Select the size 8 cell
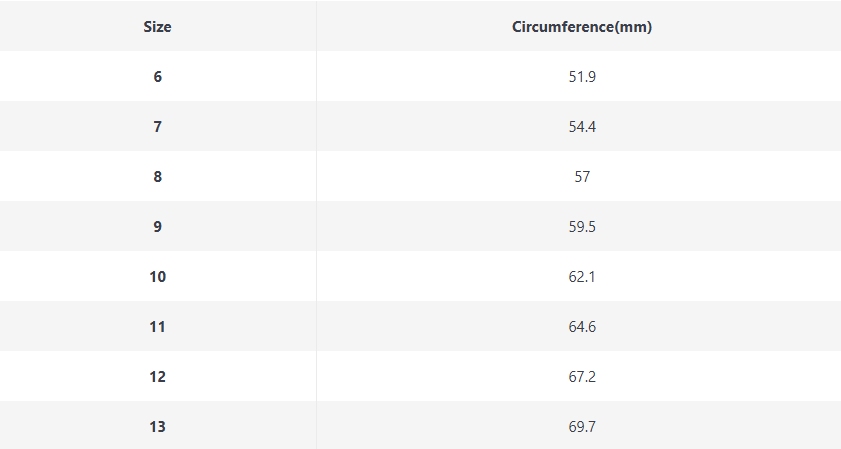Screen dimensions: 841x449 tap(158, 177)
